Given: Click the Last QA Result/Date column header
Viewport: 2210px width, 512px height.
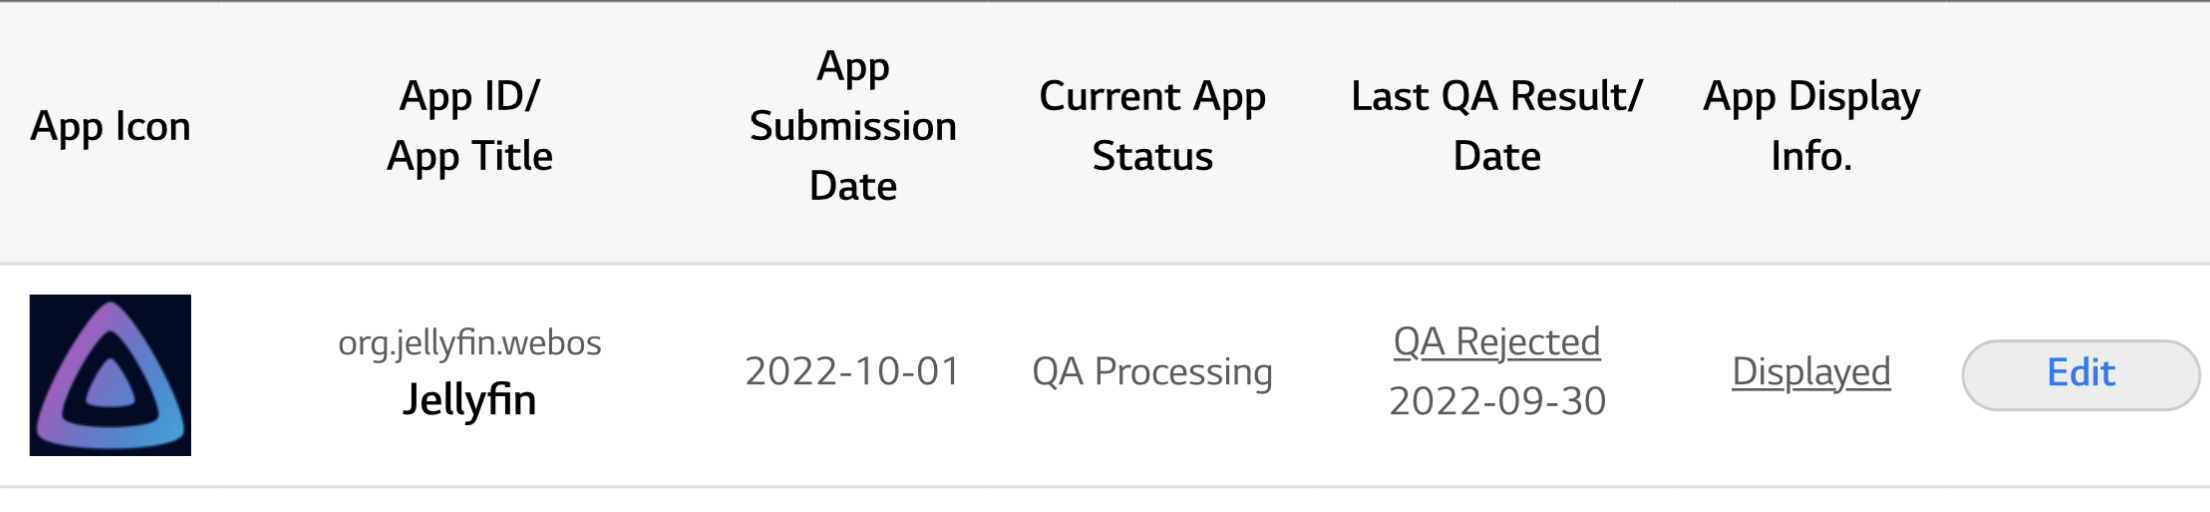Looking at the screenshot, I should 1497,127.
